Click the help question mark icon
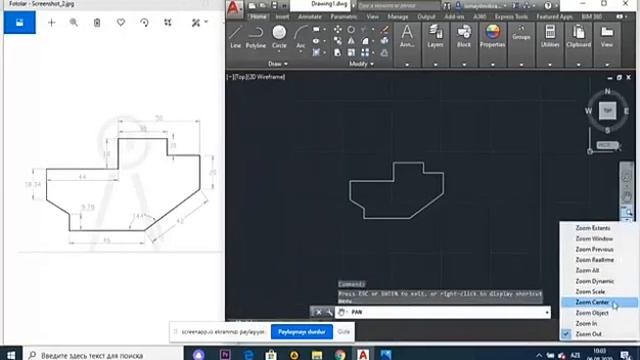640x360 pixels. 548,5
